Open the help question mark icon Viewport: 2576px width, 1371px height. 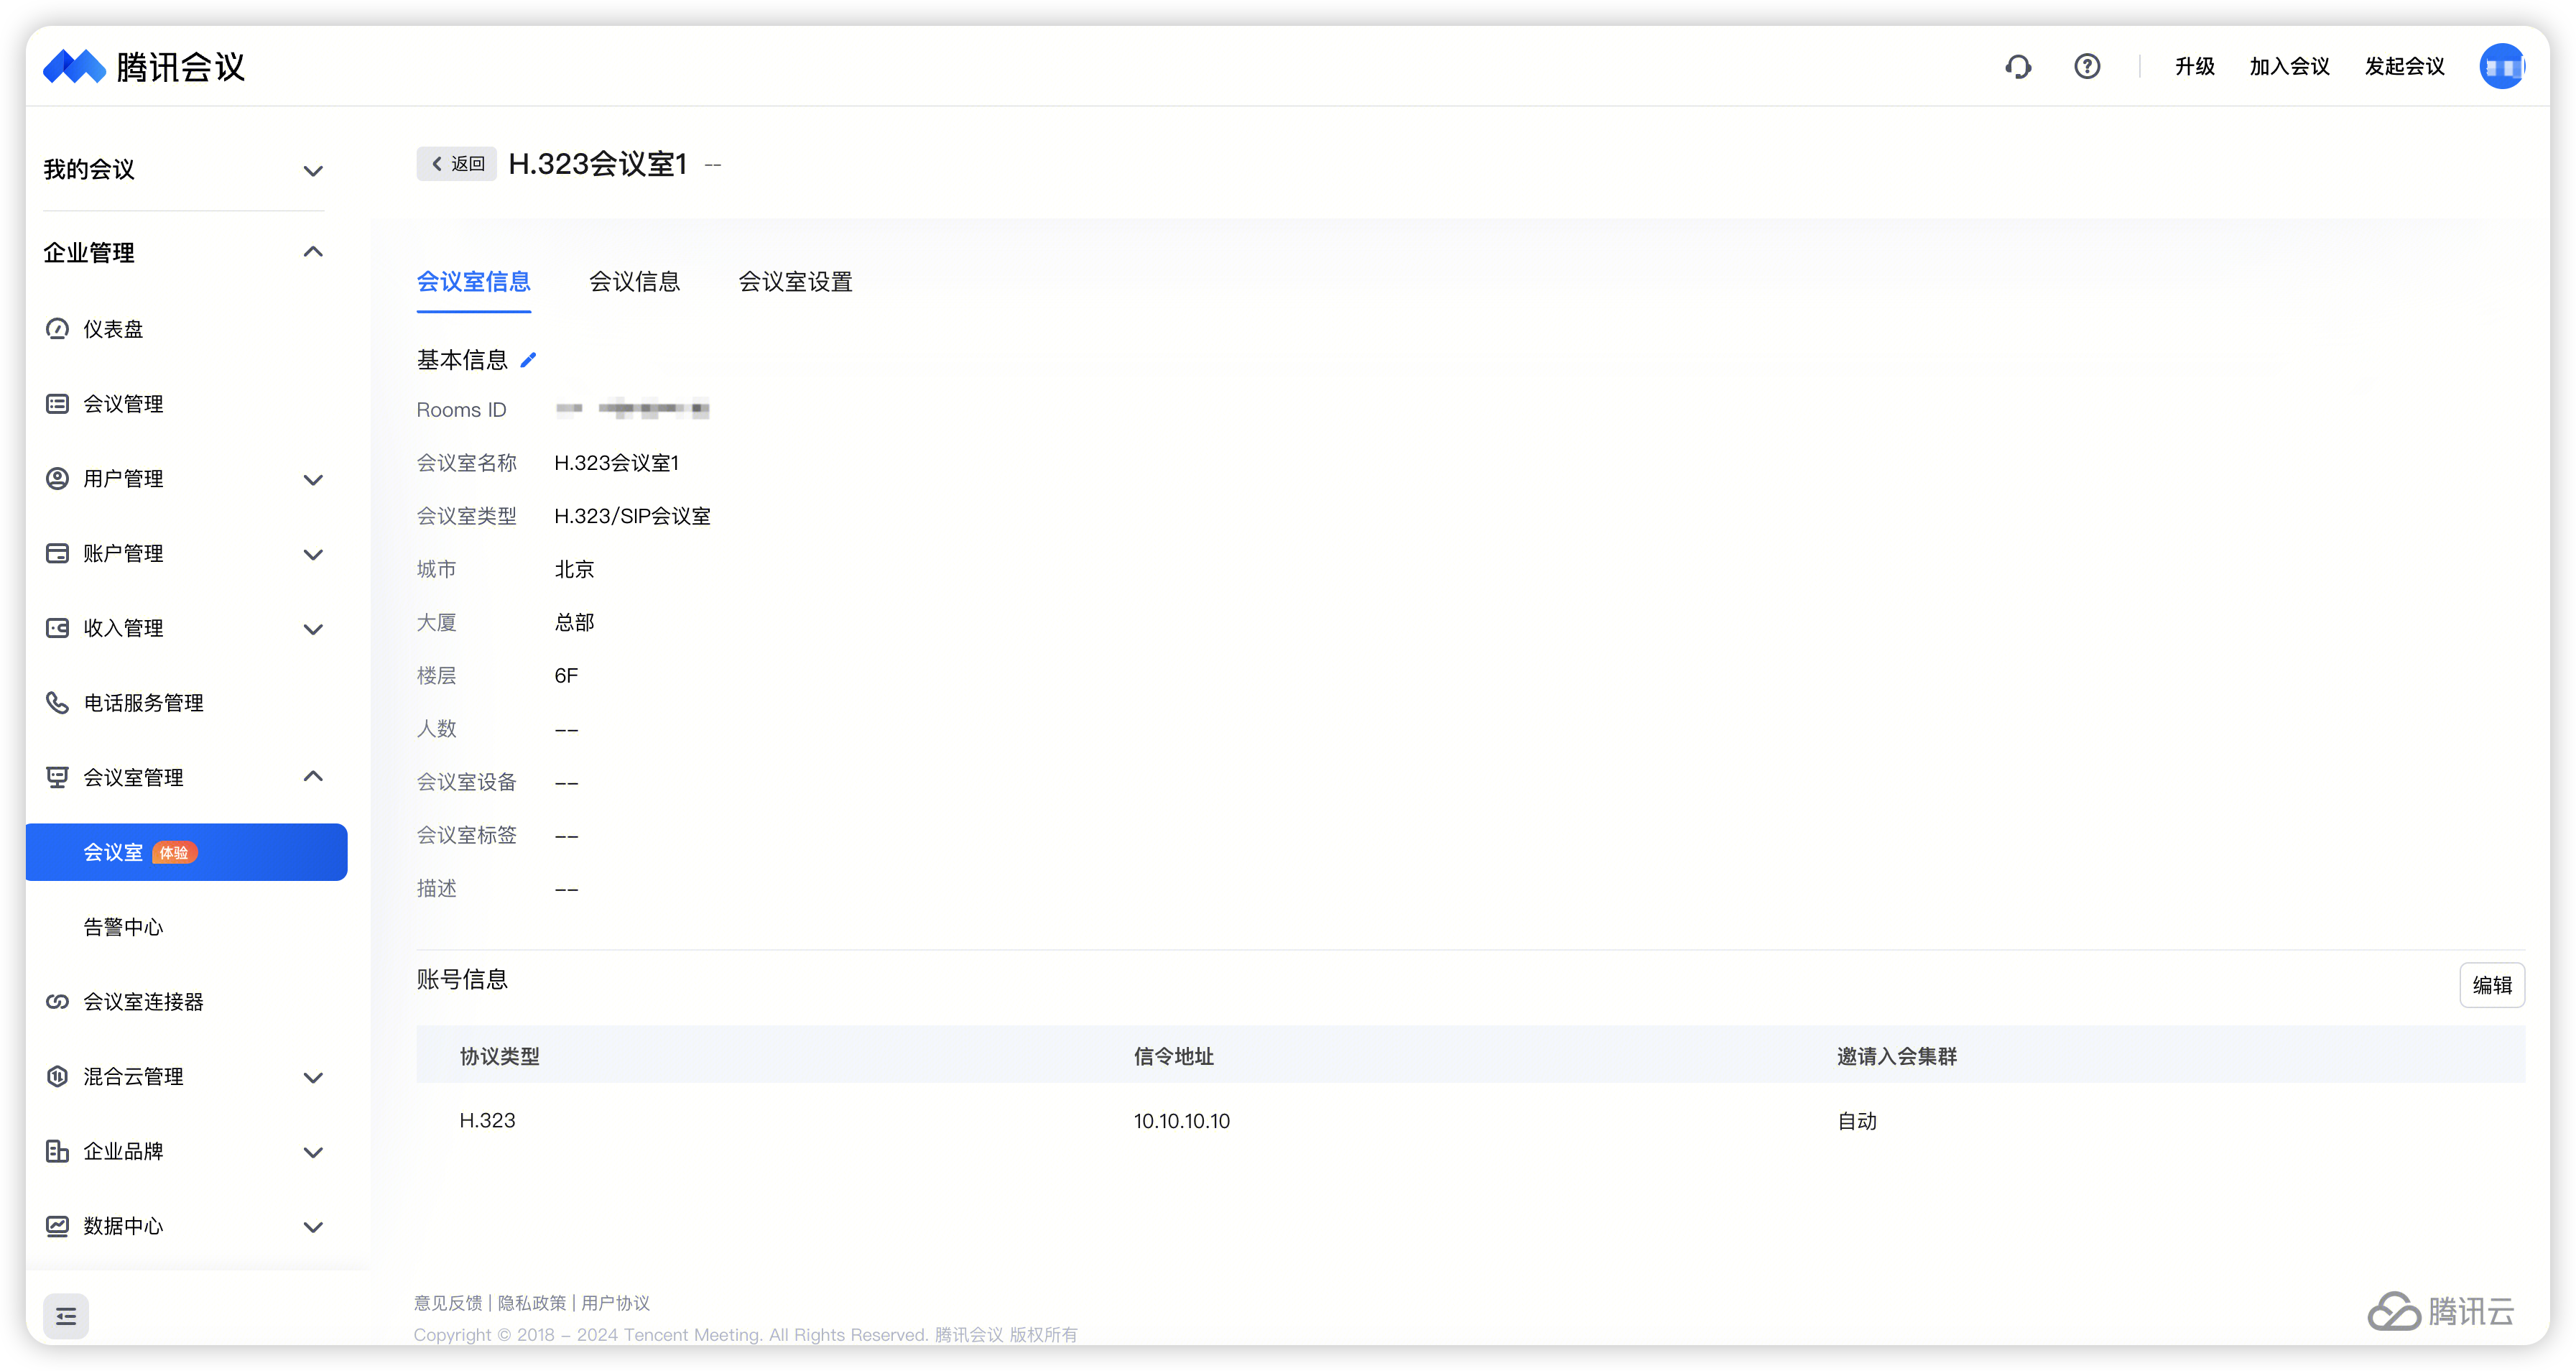2087,67
